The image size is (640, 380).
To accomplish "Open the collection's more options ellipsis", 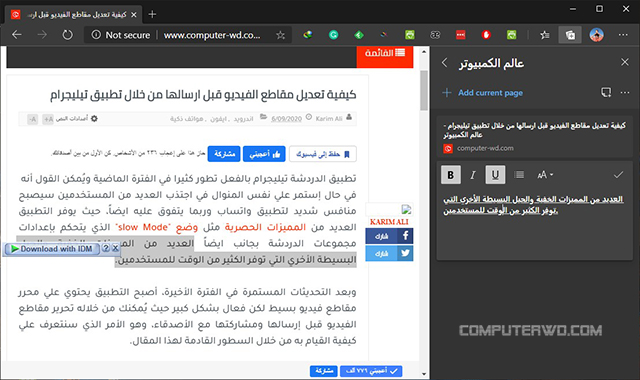I will coord(625,93).
